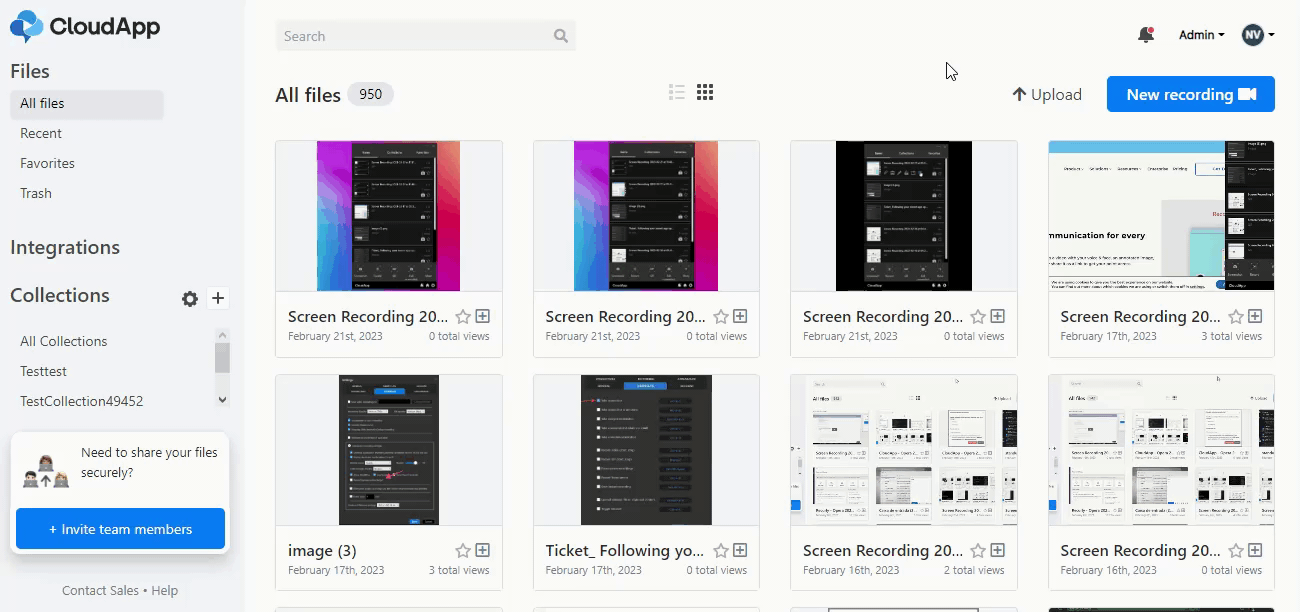Click the 950 file count badge
Screen dimensions: 1300x612
[x=371, y=94]
